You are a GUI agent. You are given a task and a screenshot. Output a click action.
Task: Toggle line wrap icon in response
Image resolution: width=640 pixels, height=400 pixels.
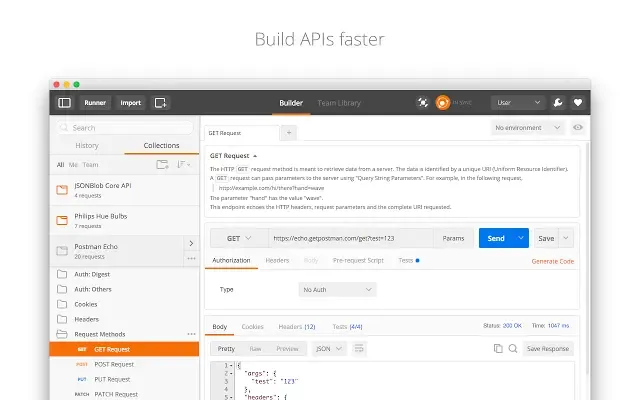point(359,349)
